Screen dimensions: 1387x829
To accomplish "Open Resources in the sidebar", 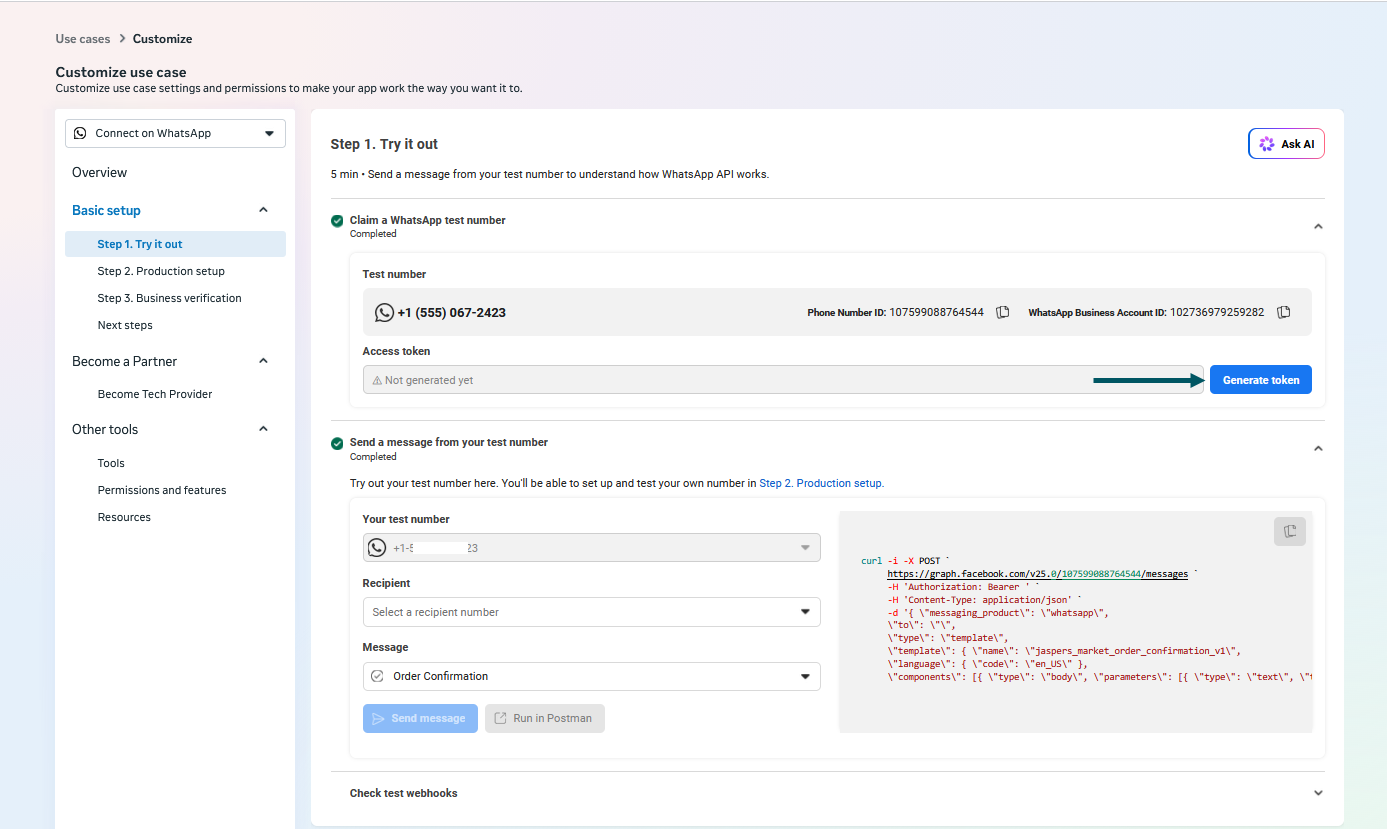I will tap(124, 517).
